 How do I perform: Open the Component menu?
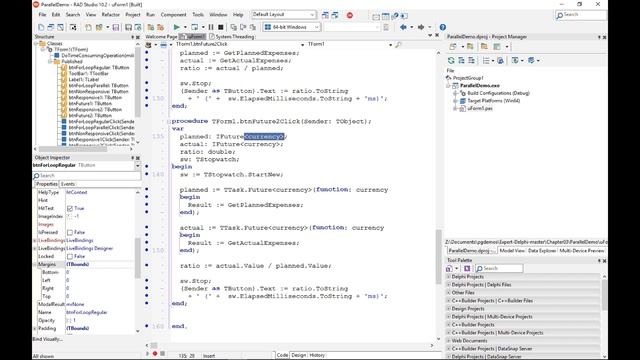pyautogui.click(x=173, y=15)
